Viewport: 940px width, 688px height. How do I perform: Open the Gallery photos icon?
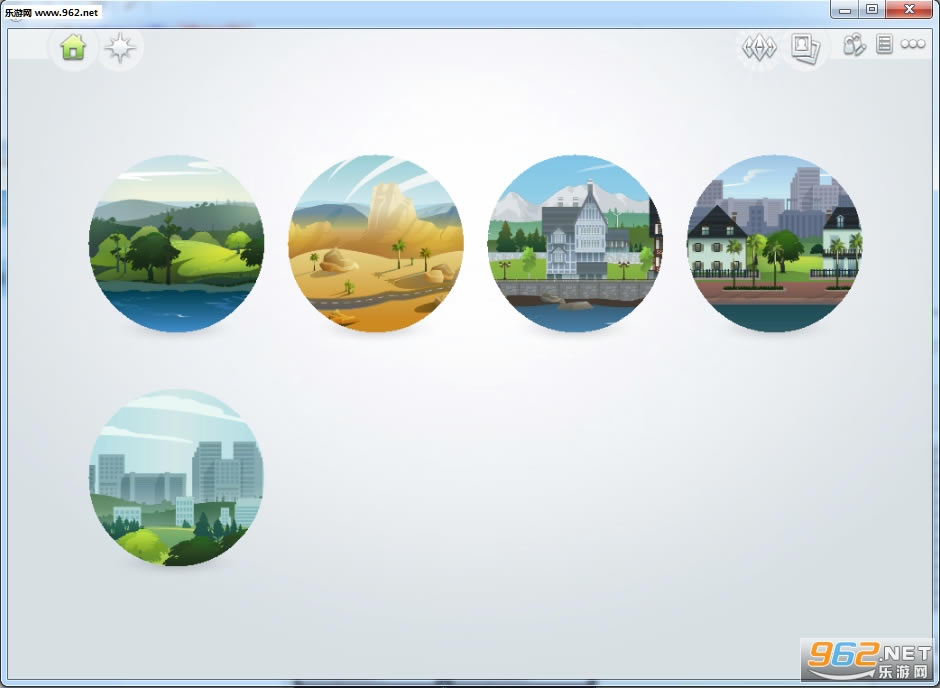(805, 47)
